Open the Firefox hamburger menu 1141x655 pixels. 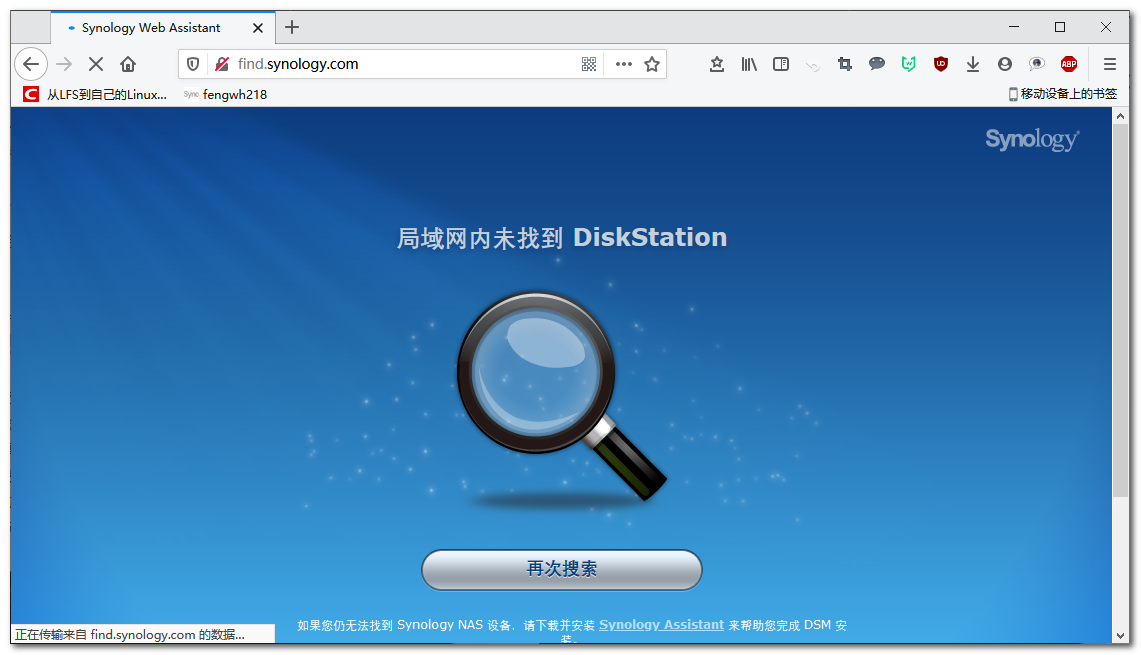[x=1109, y=64]
